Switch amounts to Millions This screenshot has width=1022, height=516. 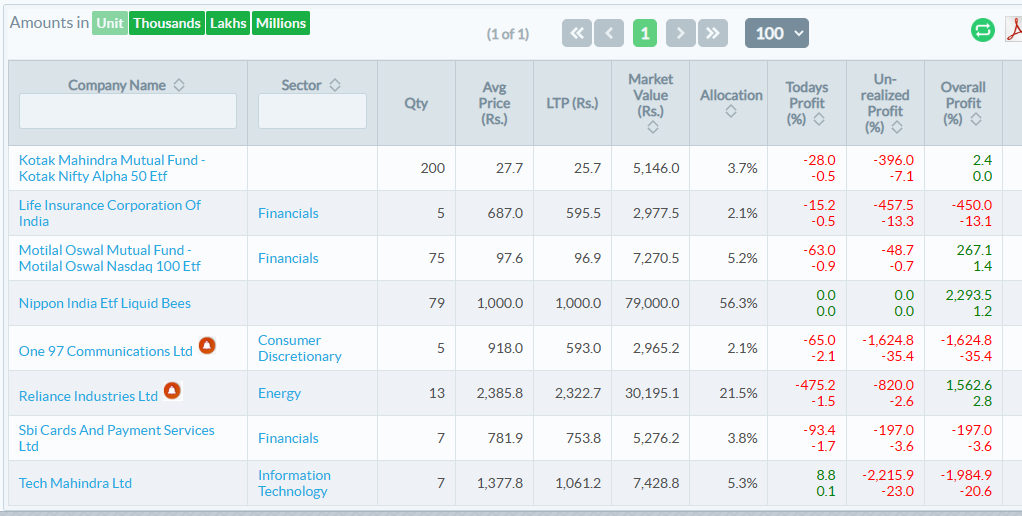tap(281, 23)
